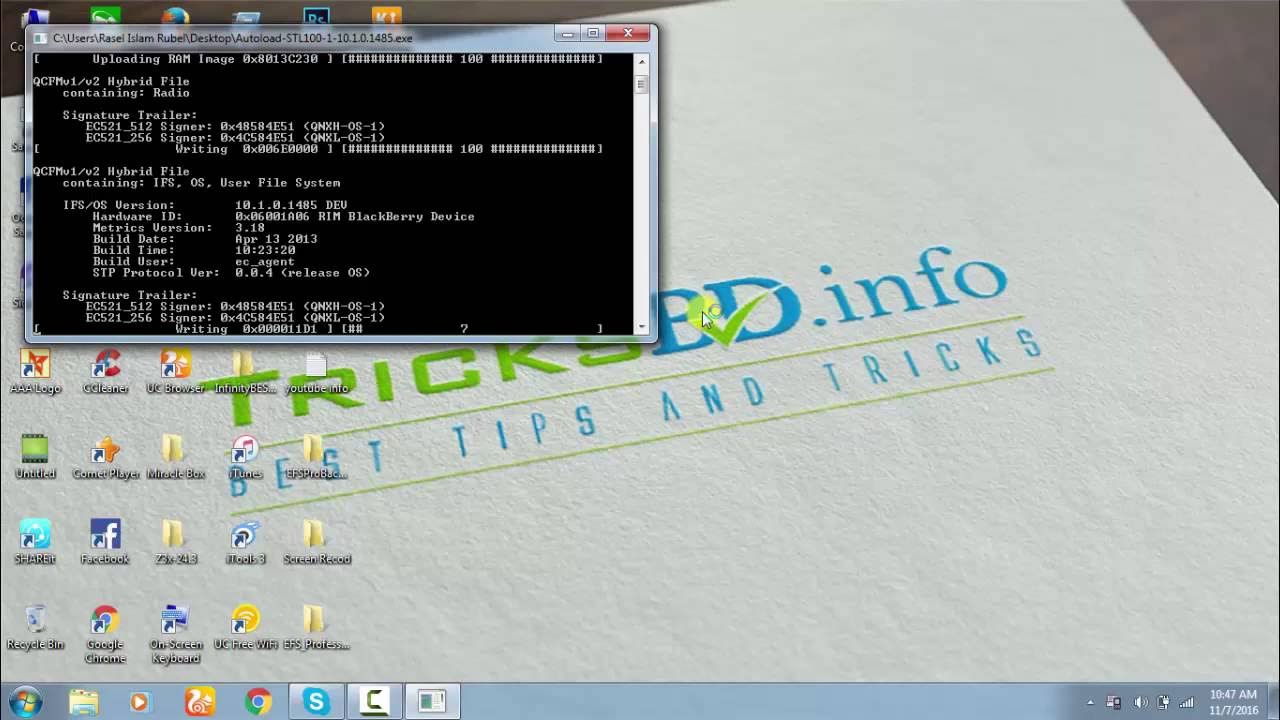This screenshot has height=720, width=1280.
Task: Click 'STP Protocol Ver:' console line
Action: [231, 273]
